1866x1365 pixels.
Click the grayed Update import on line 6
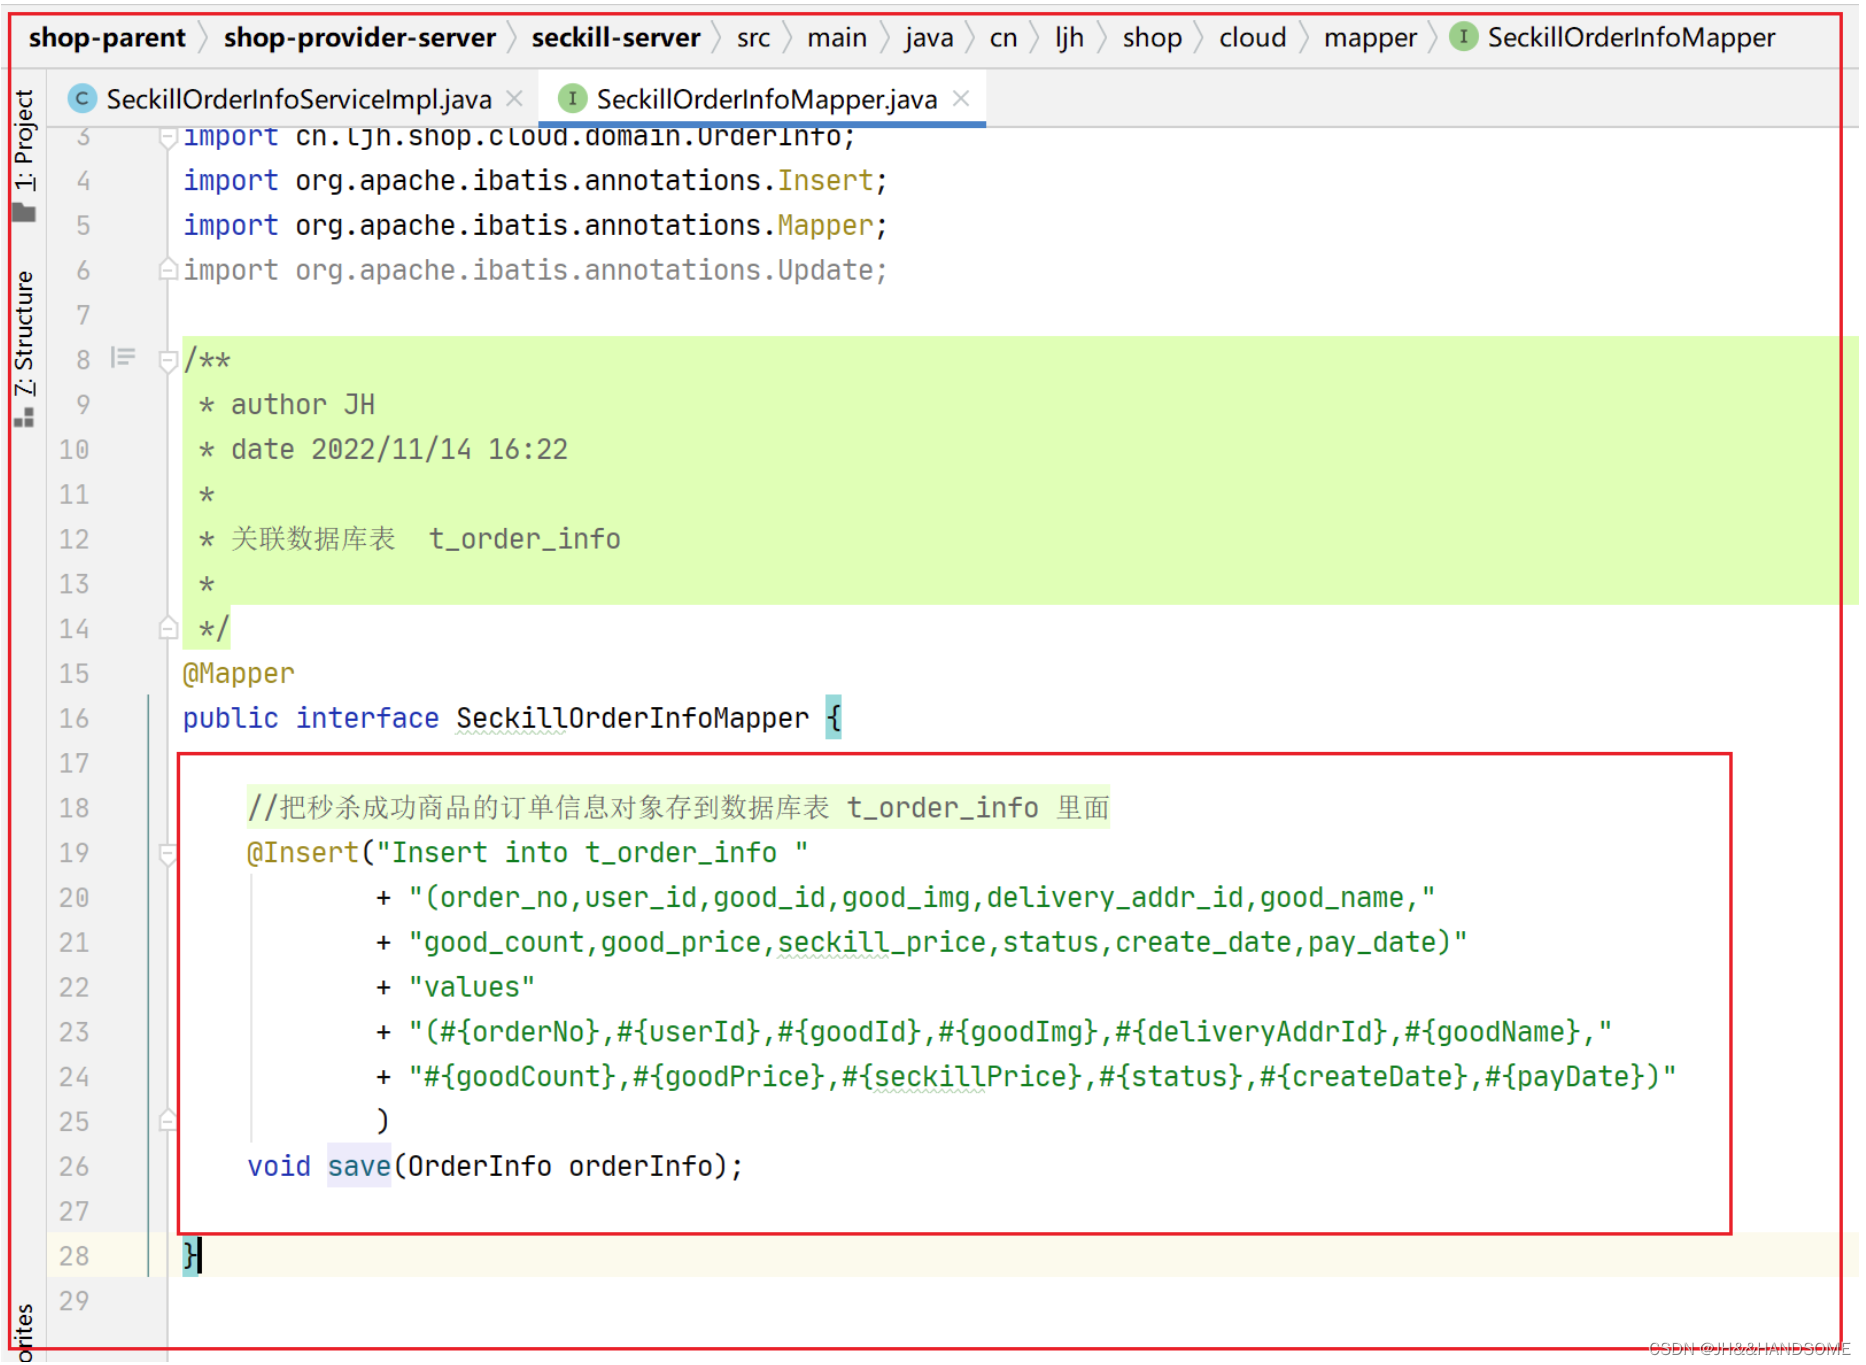[825, 270]
